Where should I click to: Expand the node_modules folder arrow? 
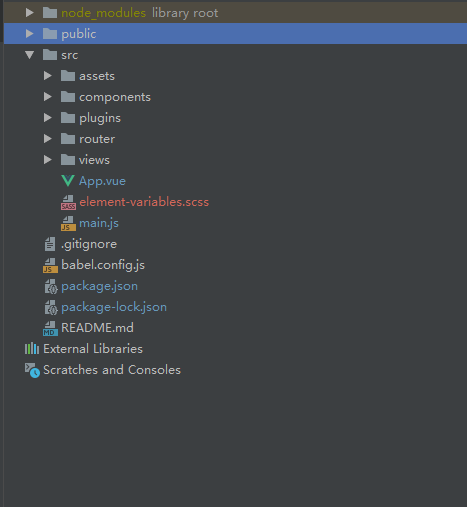[x=30, y=13]
